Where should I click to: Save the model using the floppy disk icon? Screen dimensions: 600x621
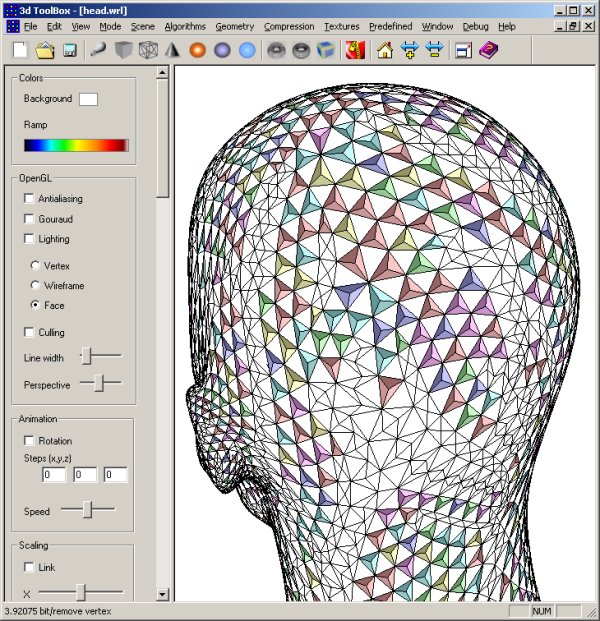click(x=70, y=49)
